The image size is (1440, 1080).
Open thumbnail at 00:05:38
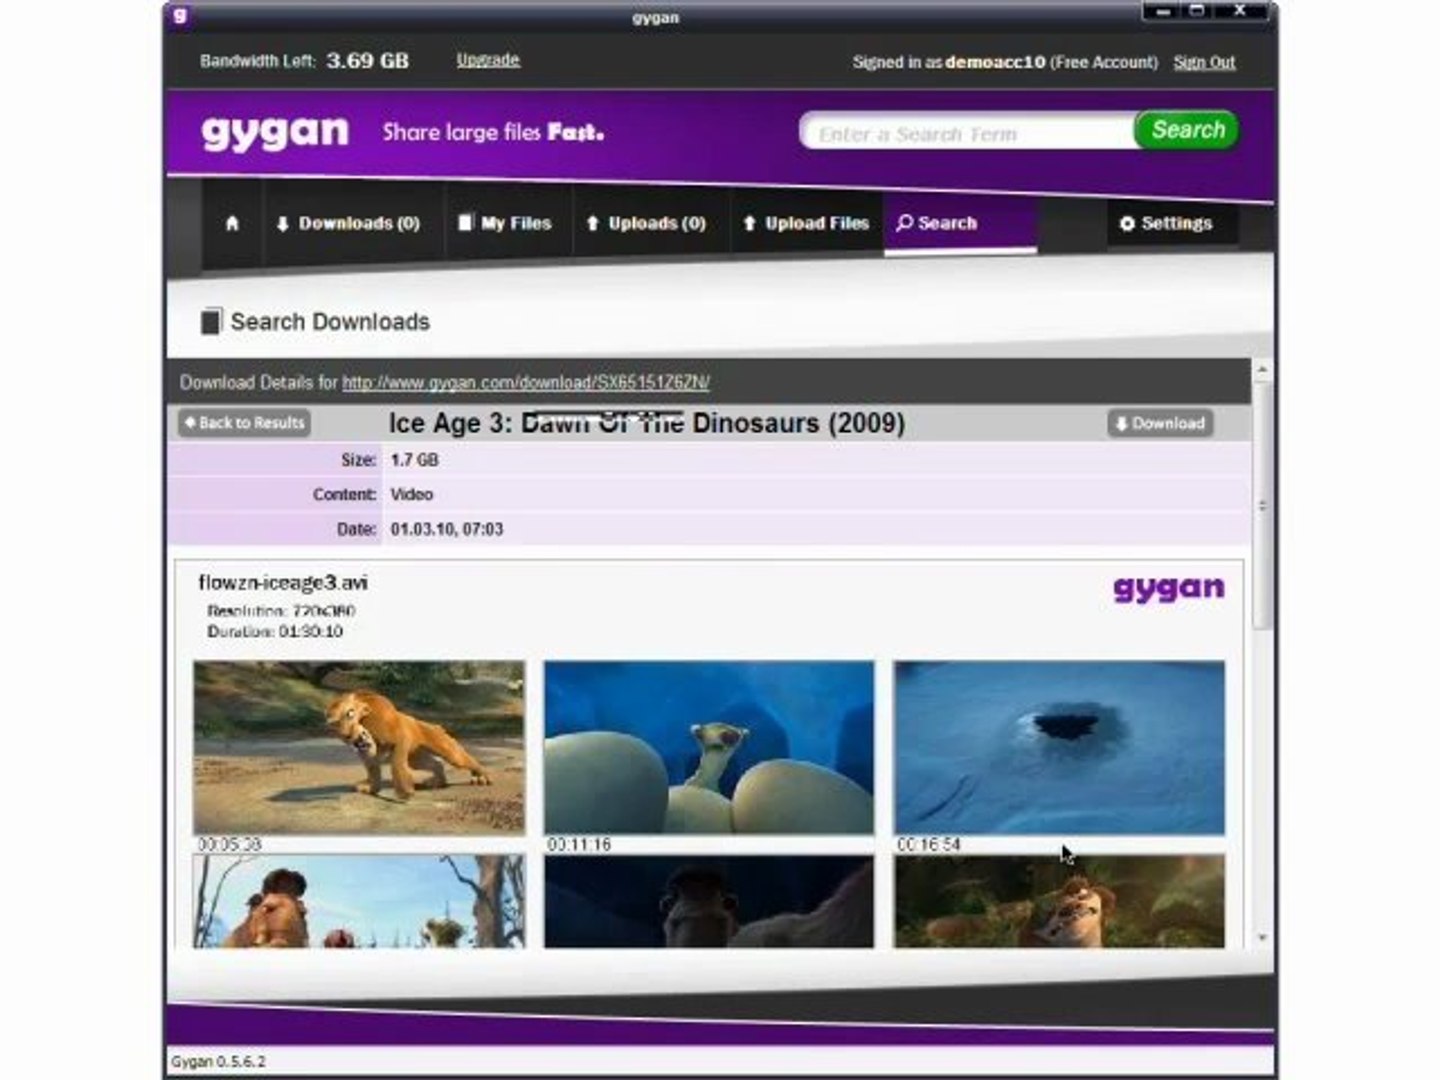tap(359, 748)
